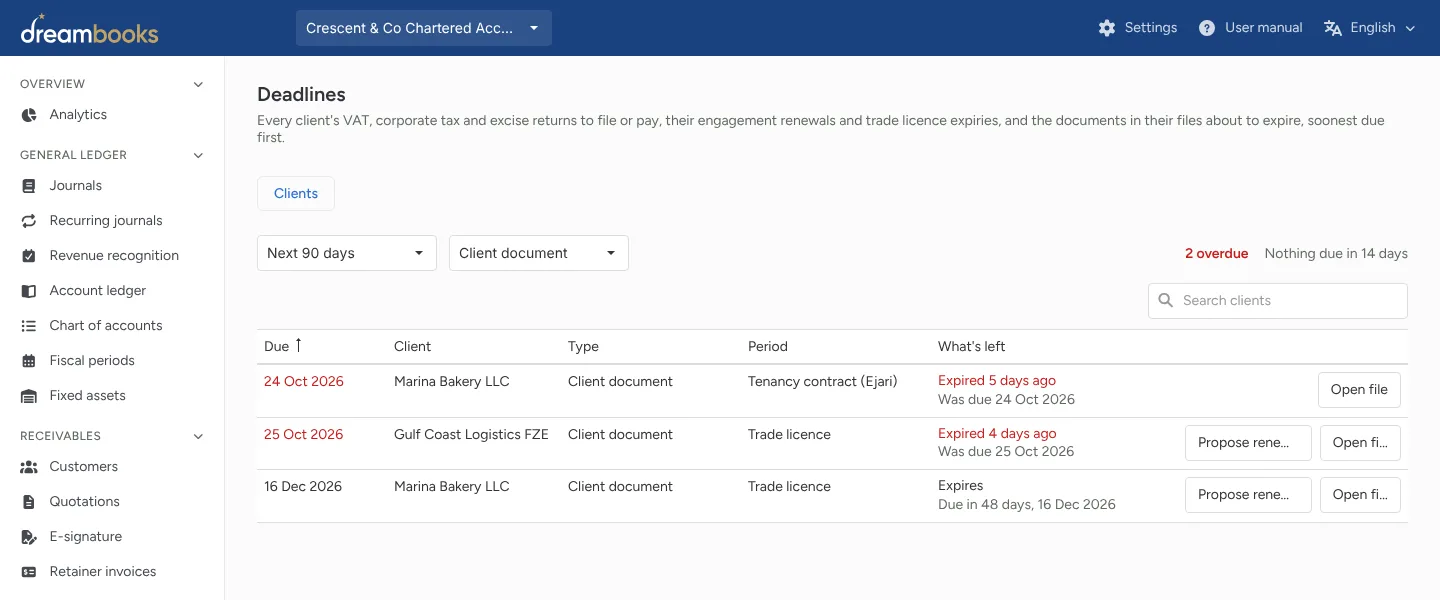Click the Analytics pie chart icon
Viewport: 1440px width, 600px height.
pyautogui.click(x=29, y=115)
